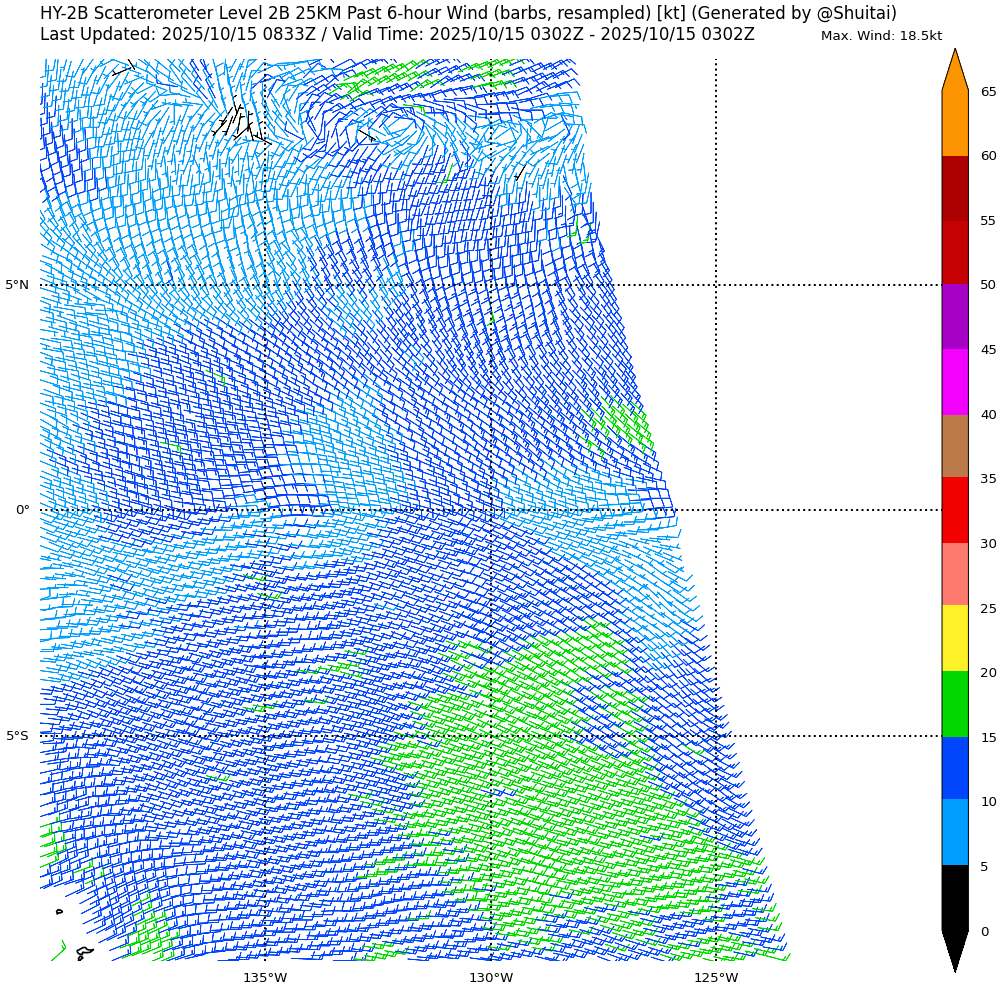The width and height of the screenshot is (1002, 989).
Task: Click the 135°W longitude axis label
Action: (x=265, y=977)
